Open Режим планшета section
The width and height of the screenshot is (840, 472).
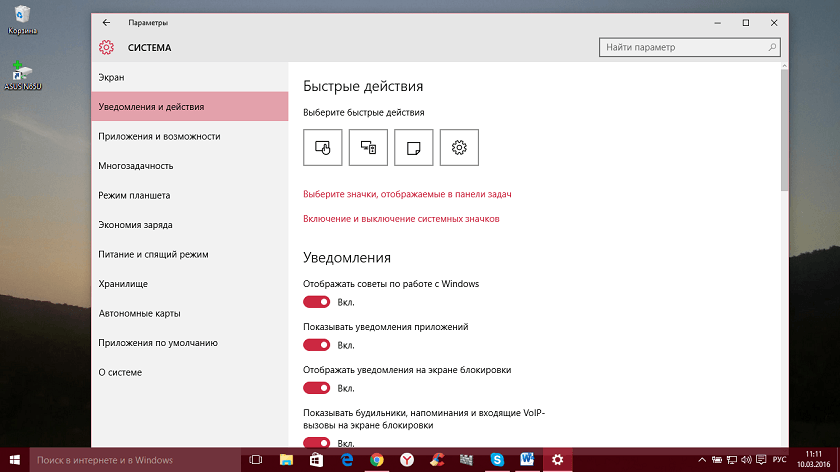pos(190,195)
